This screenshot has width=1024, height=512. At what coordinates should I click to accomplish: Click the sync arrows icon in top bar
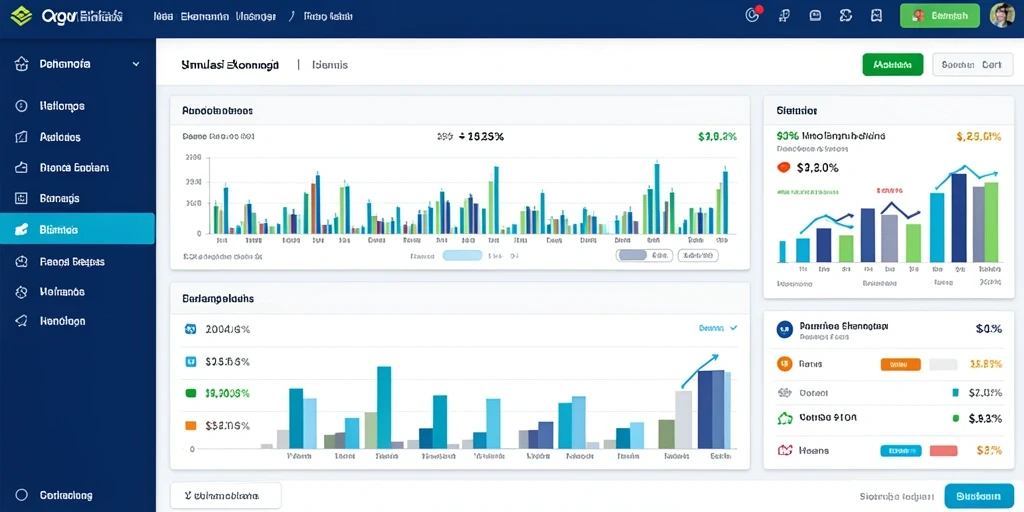(846, 16)
